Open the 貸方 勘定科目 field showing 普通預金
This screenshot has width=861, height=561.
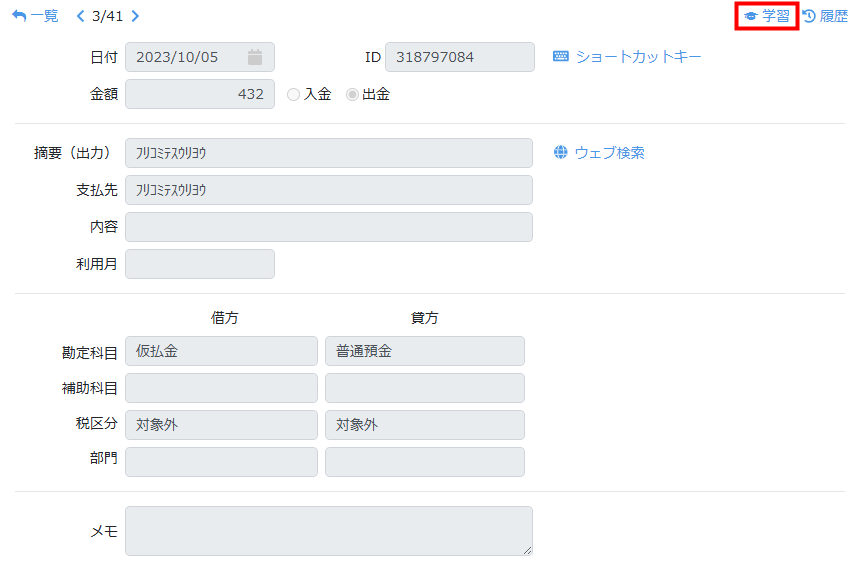pos(424,351)
